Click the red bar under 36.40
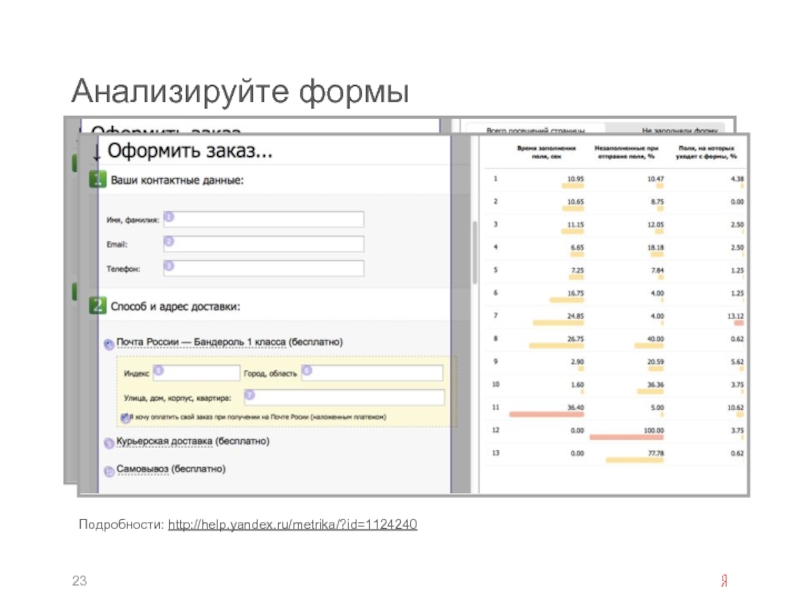The image size is (800, 600). click(546, 414)
